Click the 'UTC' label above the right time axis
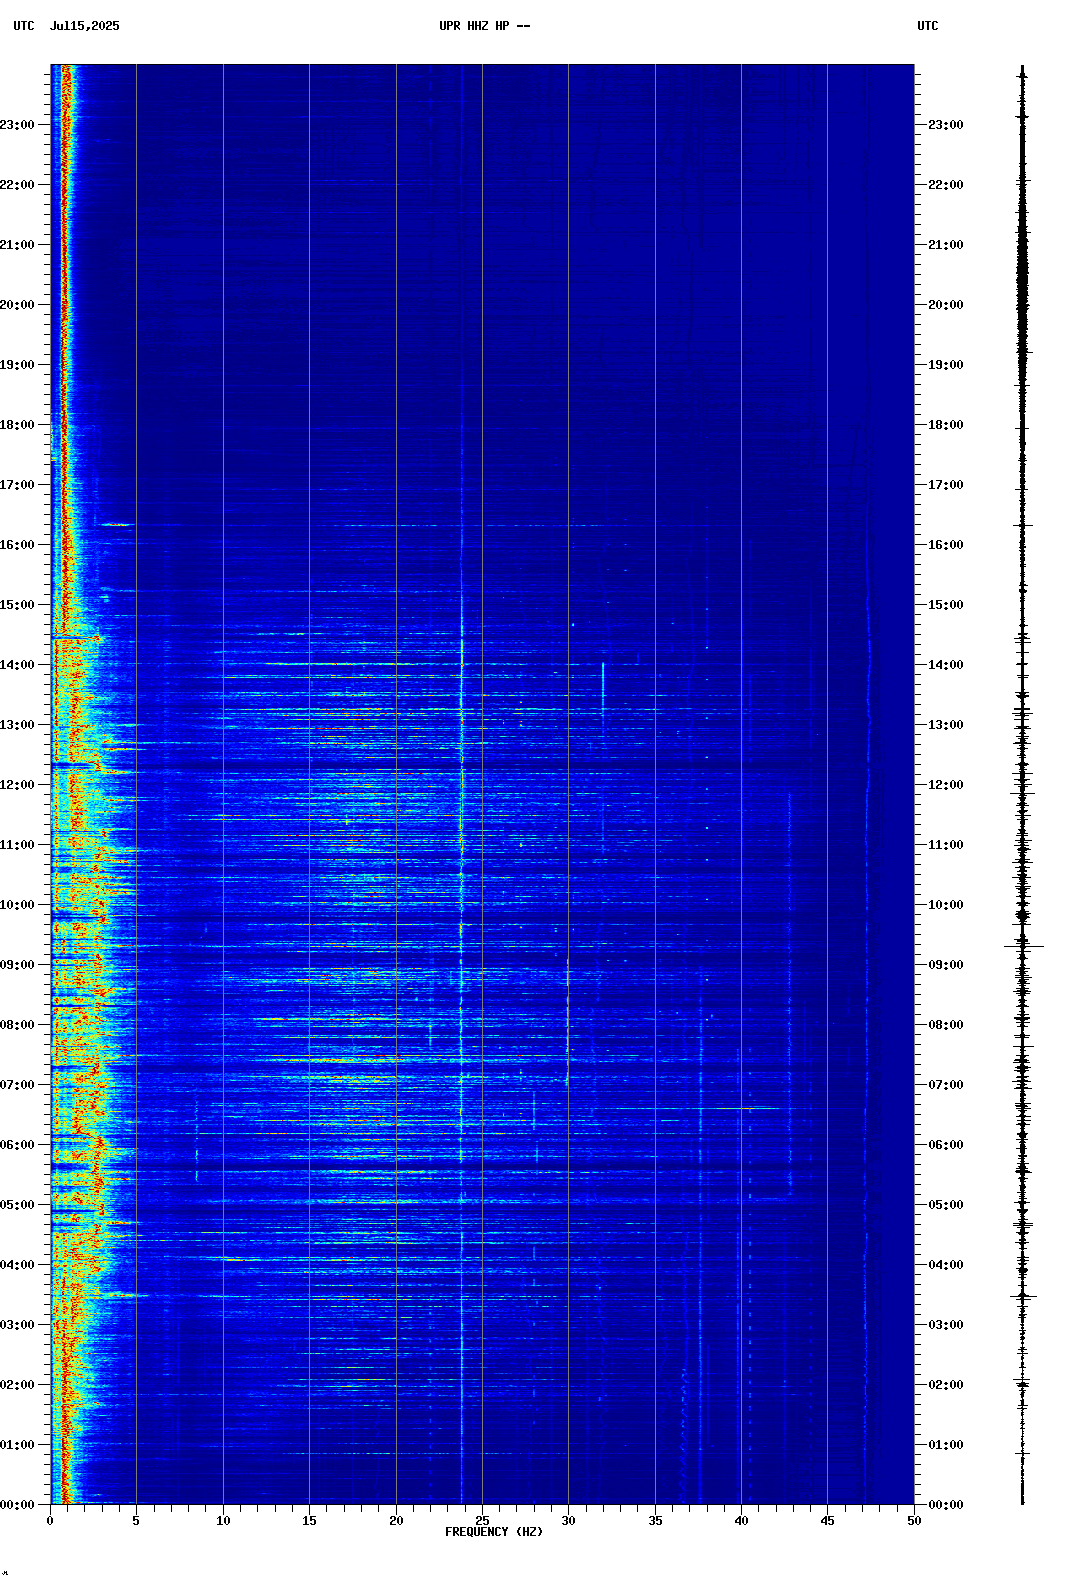 coord(928,26)
